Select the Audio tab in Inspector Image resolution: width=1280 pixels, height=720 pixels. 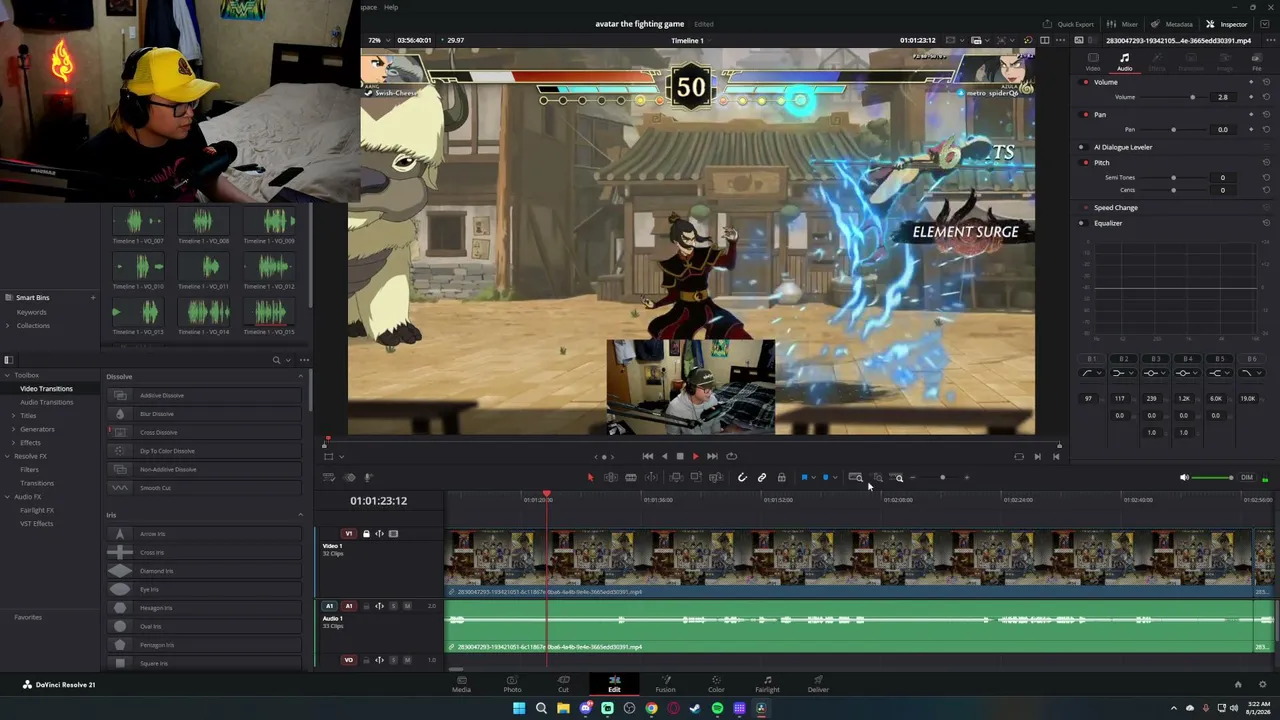point(1125,62)
